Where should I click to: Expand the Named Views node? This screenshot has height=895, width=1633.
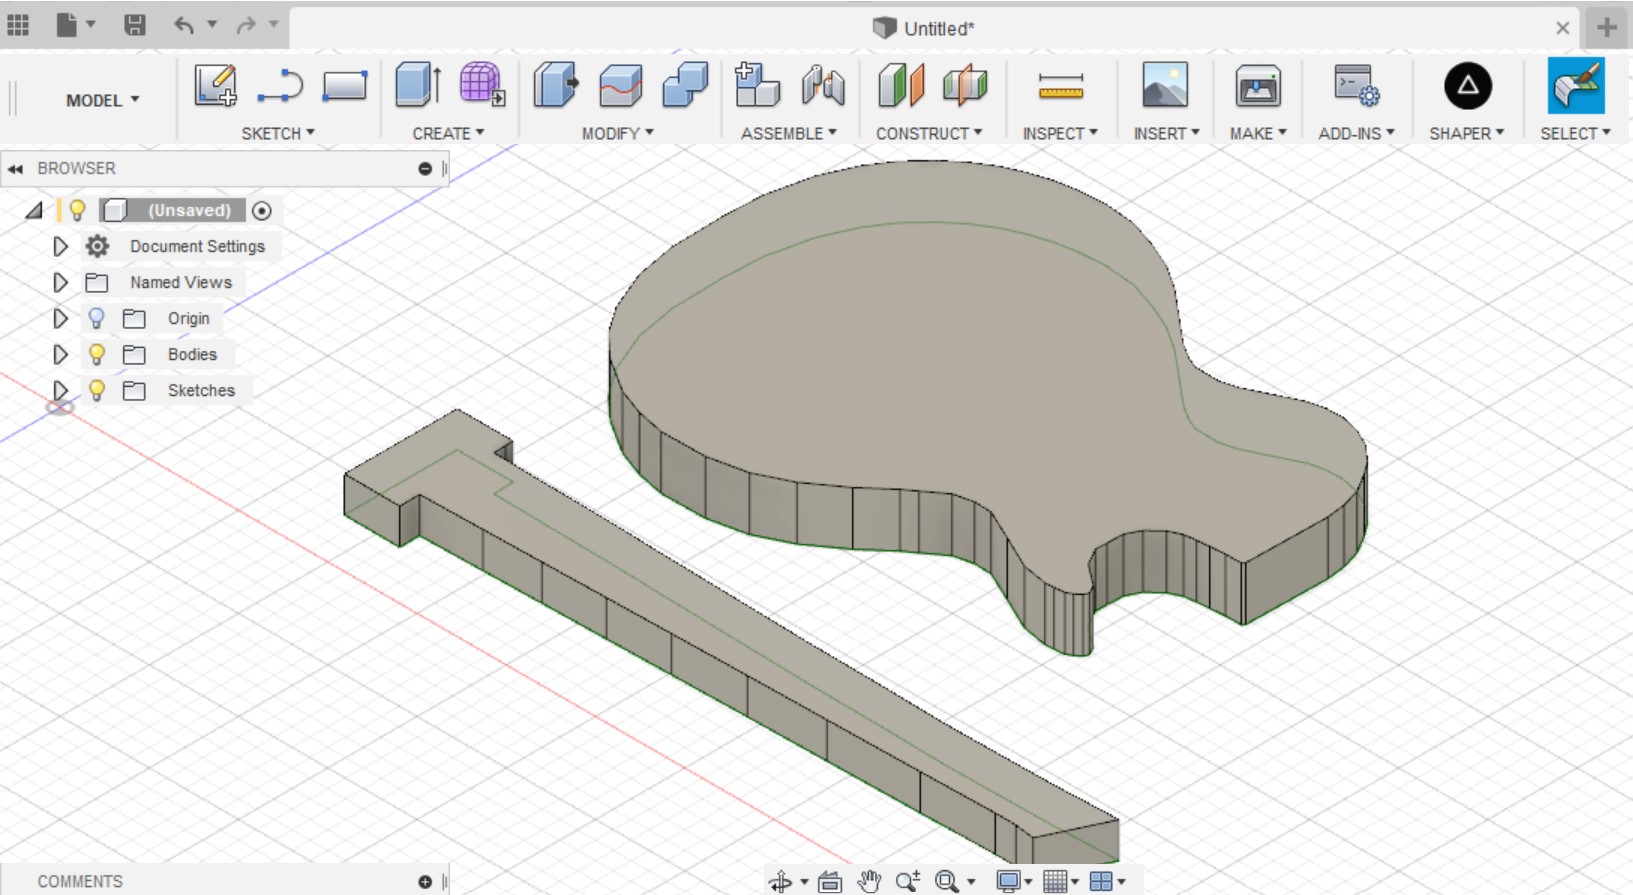60,282
